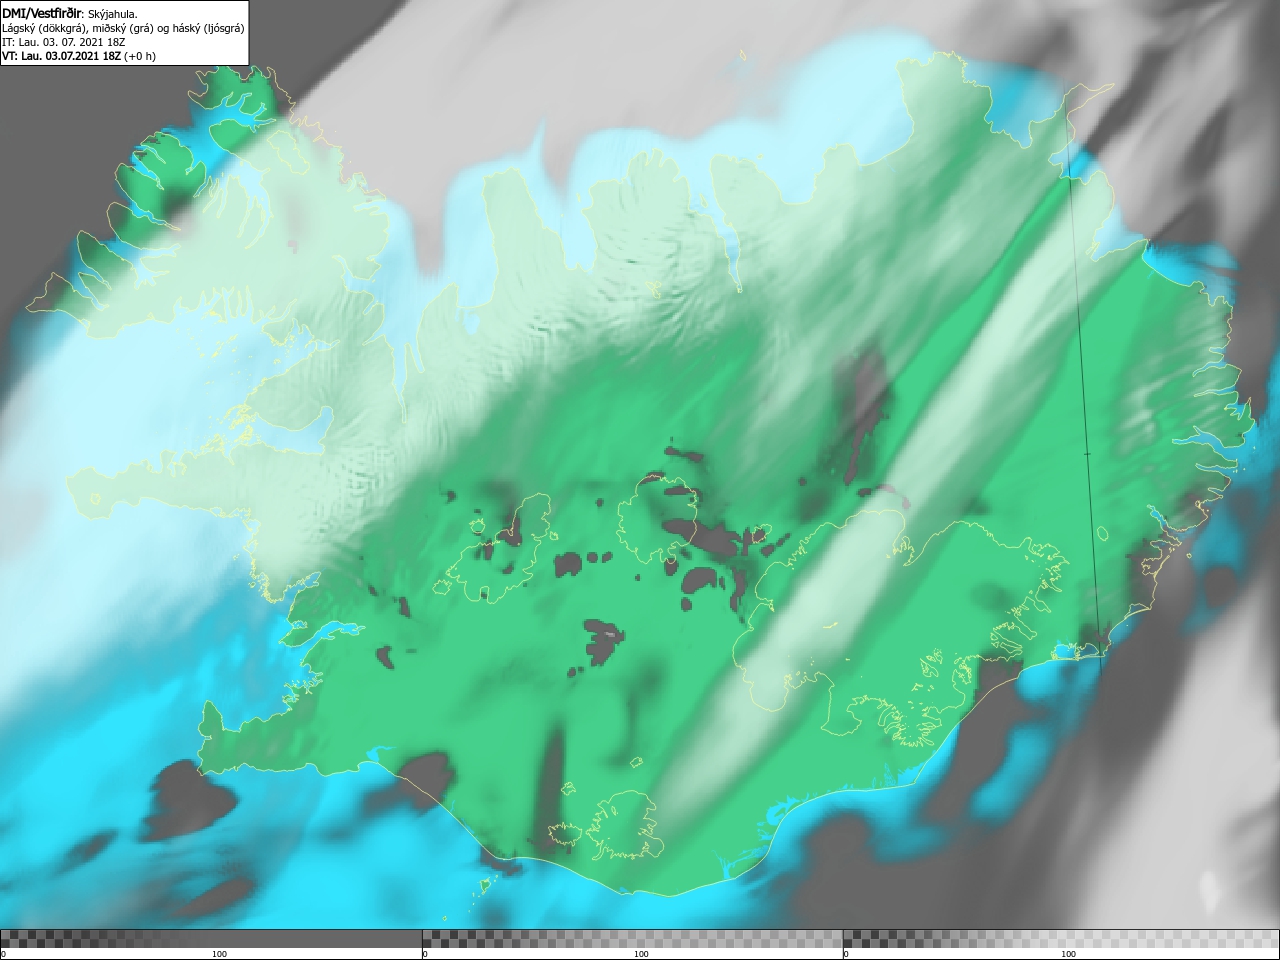Image resolution: width=1280 pixels, height=960 pixels.
Task: Click the '100' label under the dark gray scale
Action: [x=219, y=954]
